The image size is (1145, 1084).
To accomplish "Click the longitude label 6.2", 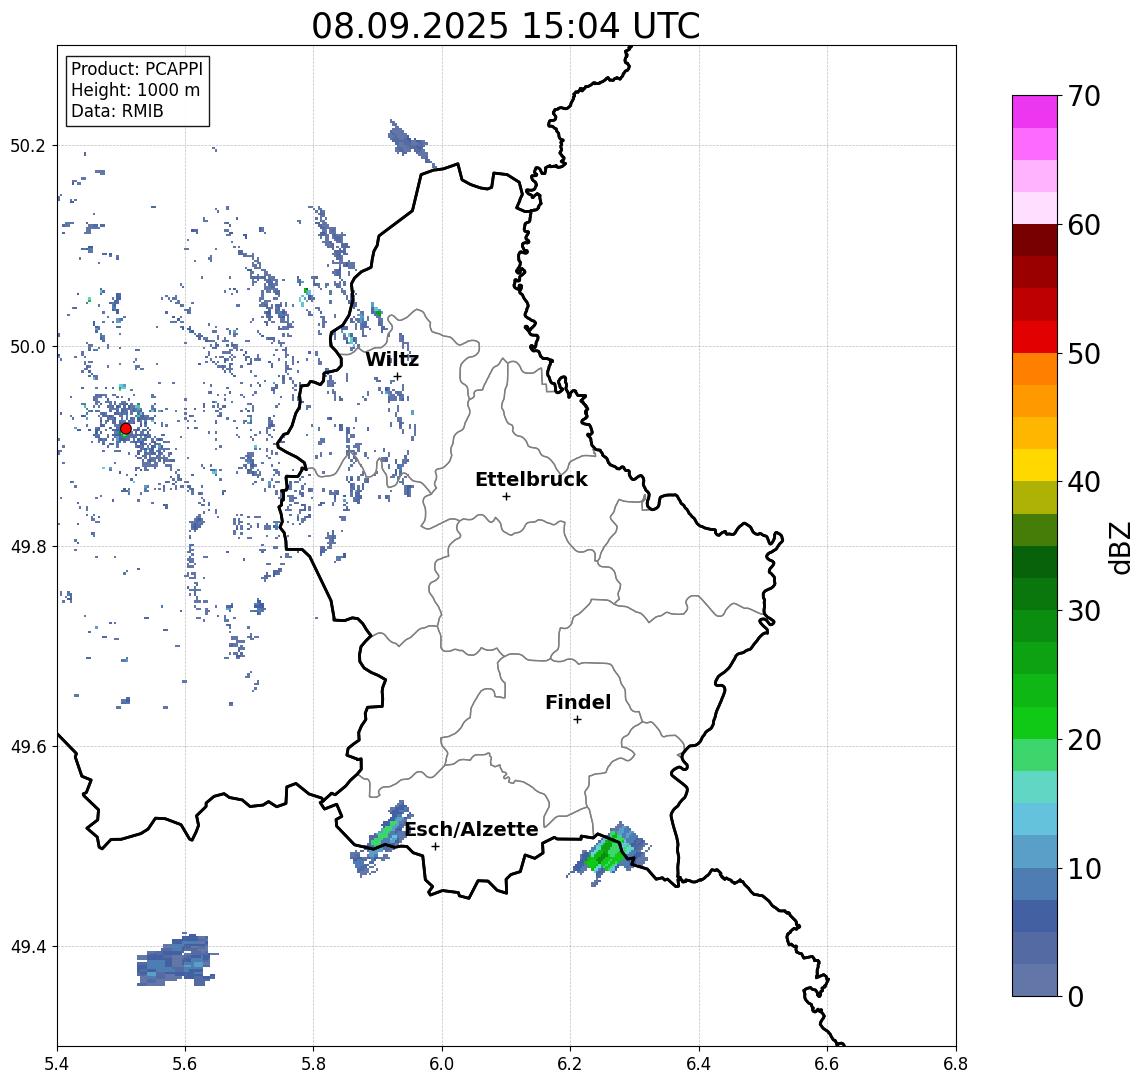I will click(x=570, y=1064).
